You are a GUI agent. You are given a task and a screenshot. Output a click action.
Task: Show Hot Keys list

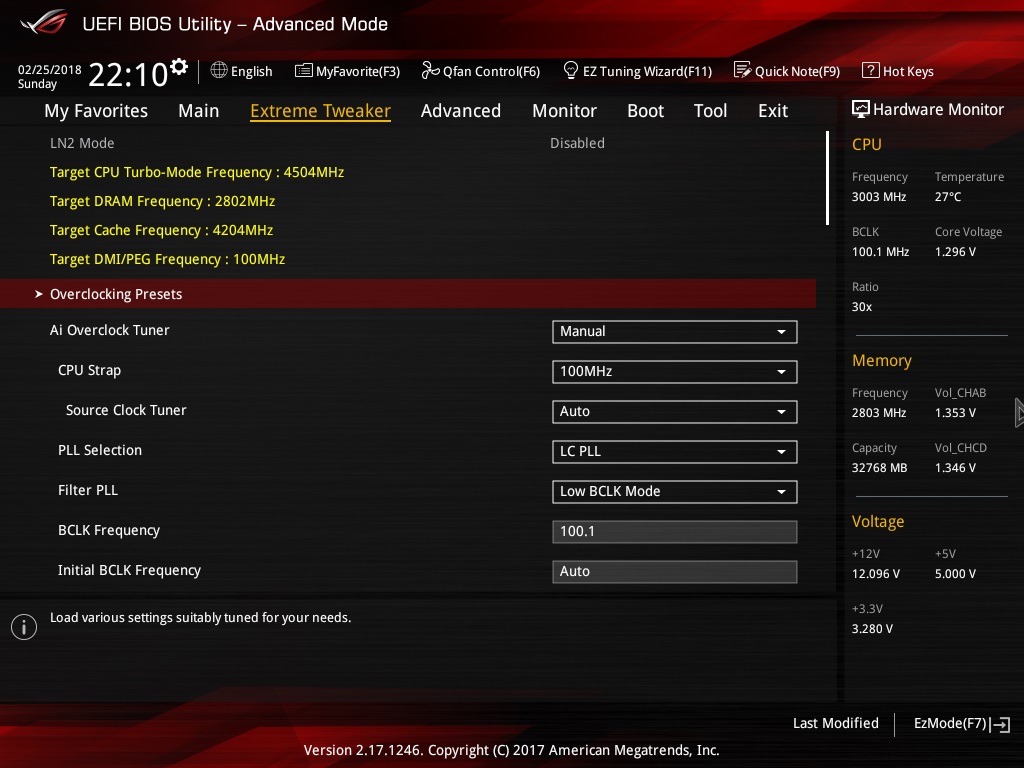pyautogui.click(x=908, y=71)
